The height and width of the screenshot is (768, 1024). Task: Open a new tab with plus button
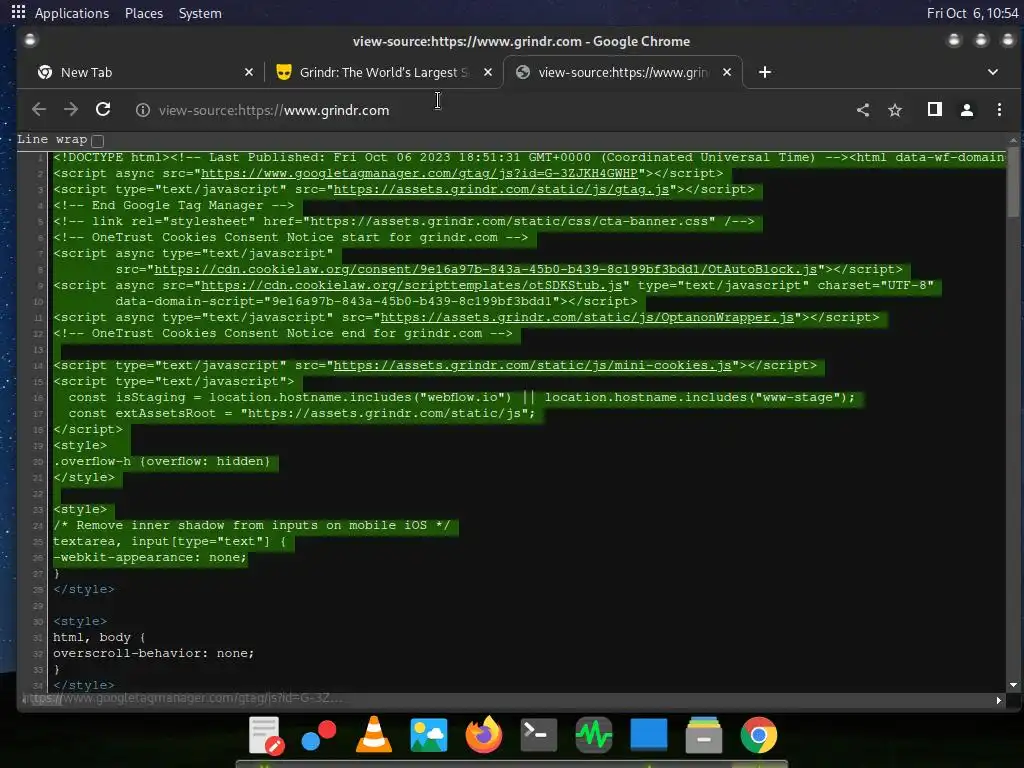[765, 72]
